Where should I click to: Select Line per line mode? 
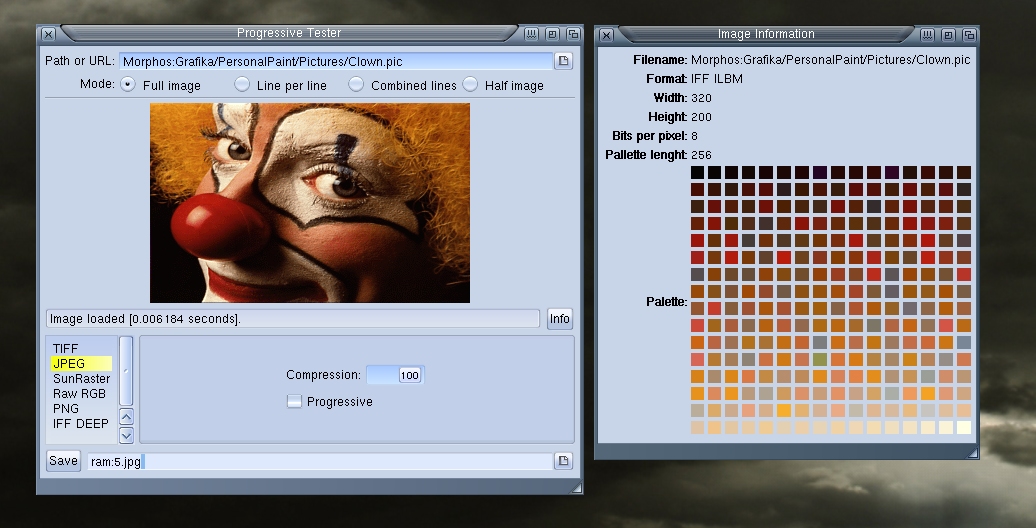(242, 85)
